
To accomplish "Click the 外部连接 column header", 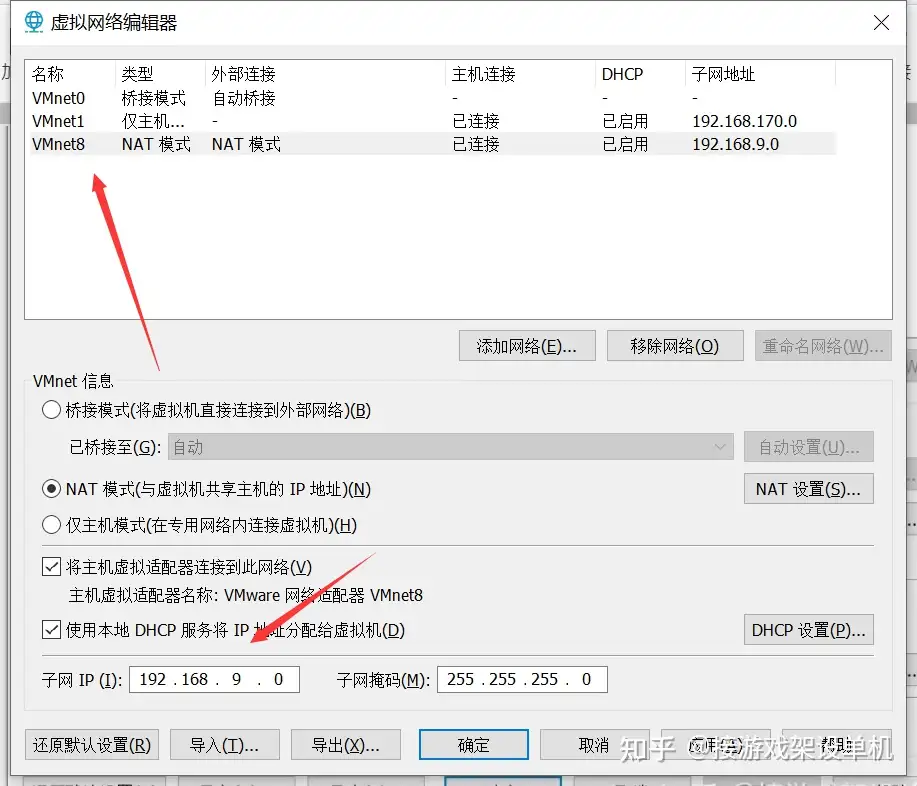I will [x=325, y=74].
